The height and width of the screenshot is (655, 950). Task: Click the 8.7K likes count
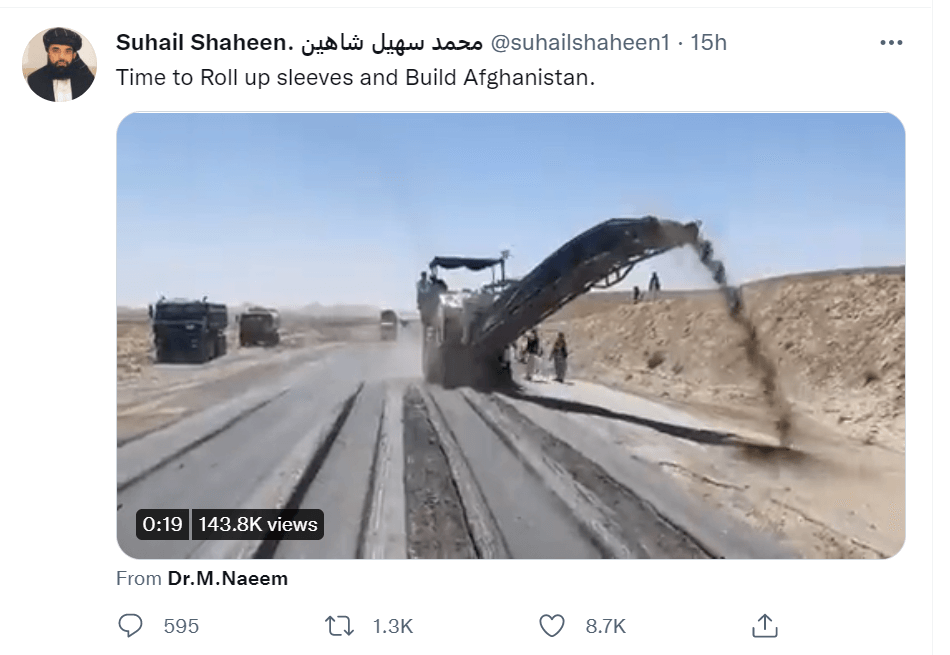(x=605, y=626)
